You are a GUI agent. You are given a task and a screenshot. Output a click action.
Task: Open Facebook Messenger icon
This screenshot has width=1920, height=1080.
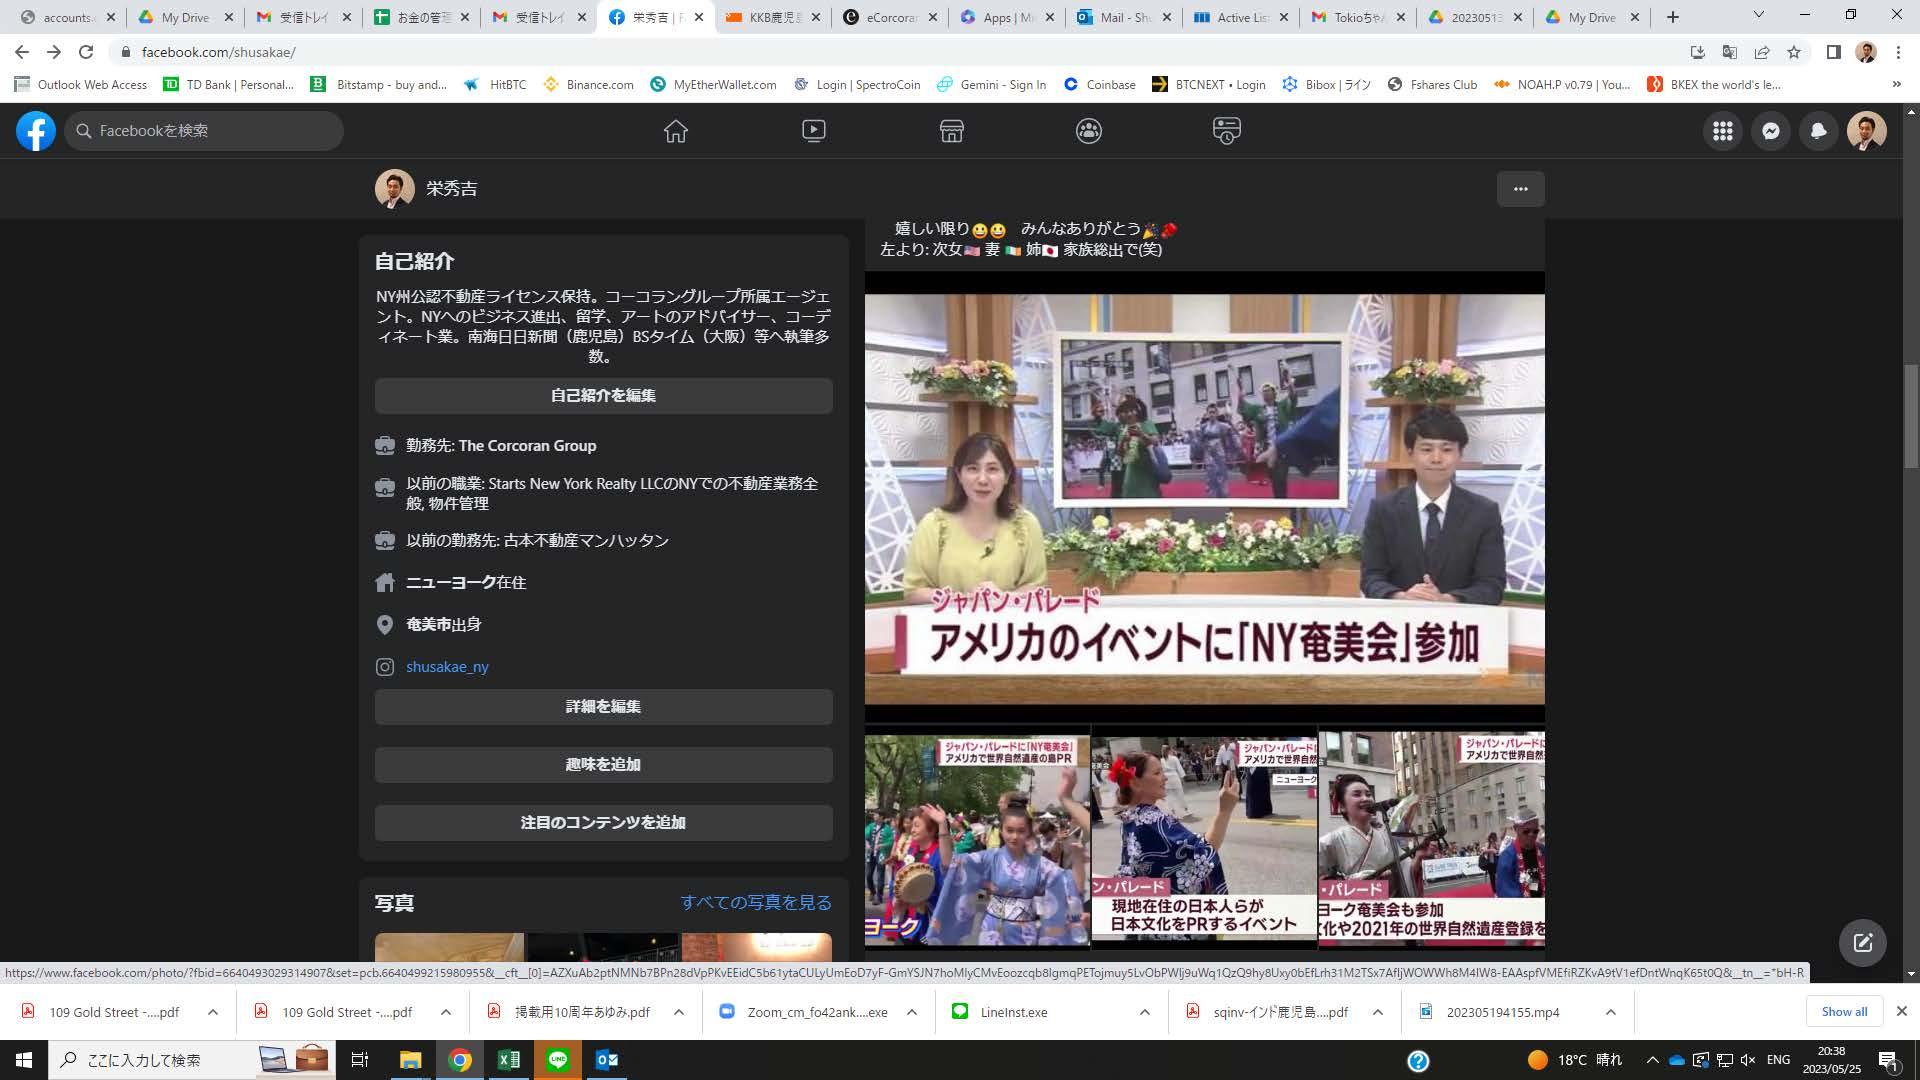coord(1770,131)
